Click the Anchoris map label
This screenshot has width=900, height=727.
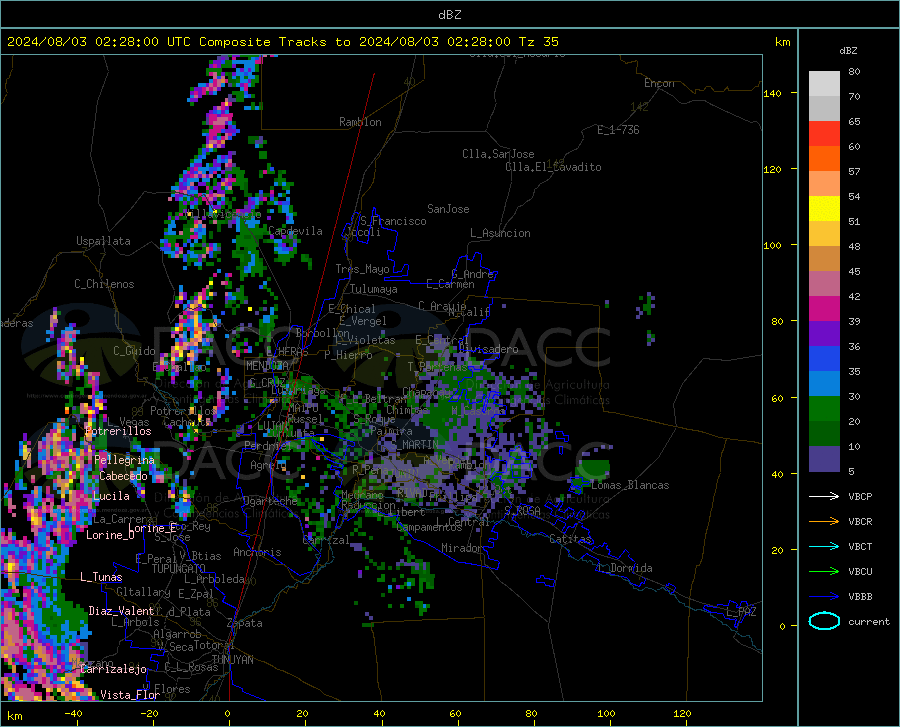coord(257,553)
